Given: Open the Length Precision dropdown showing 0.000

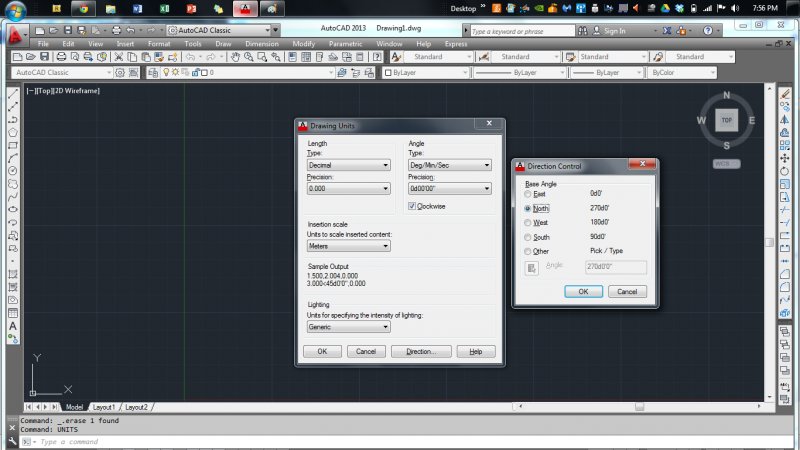Looking at the screenshot, I should click(348, 188).
